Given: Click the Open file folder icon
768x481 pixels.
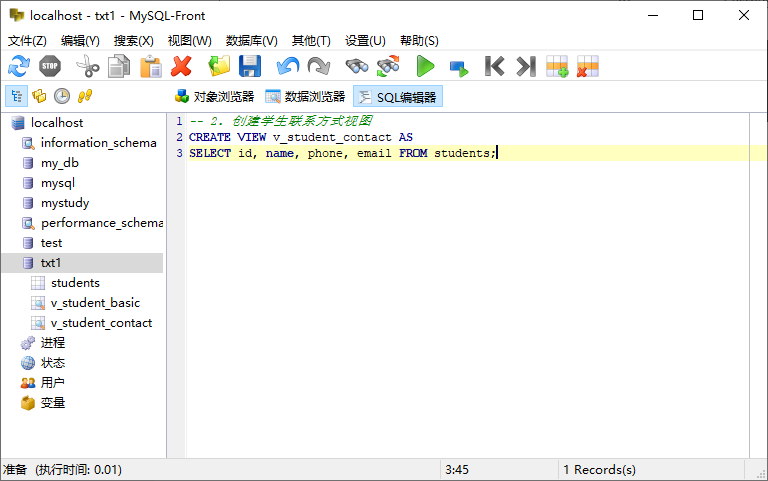Looking at the screenshot, I should pyautogui.click(x=219, y=66).
